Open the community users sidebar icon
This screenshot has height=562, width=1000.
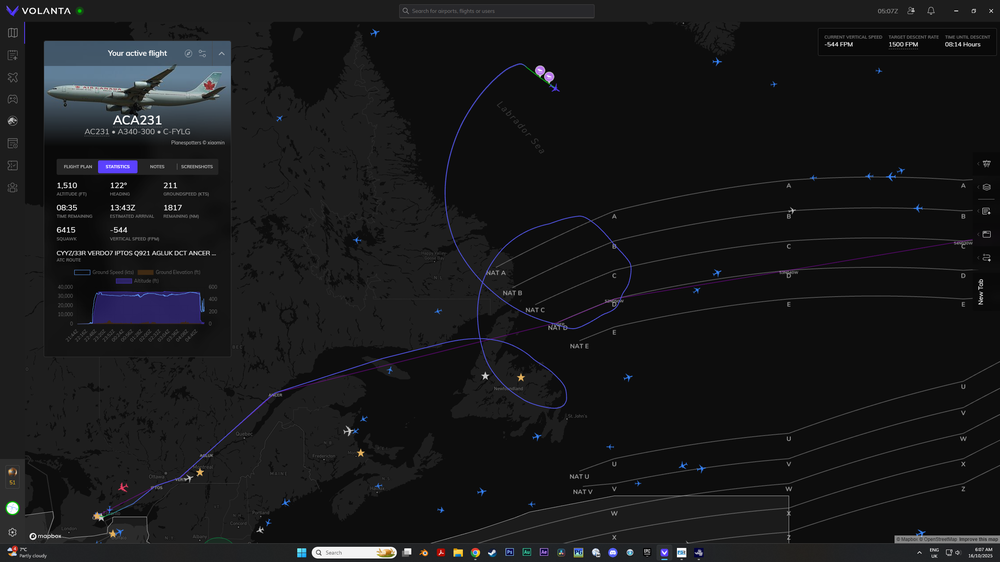pos(12,187)
